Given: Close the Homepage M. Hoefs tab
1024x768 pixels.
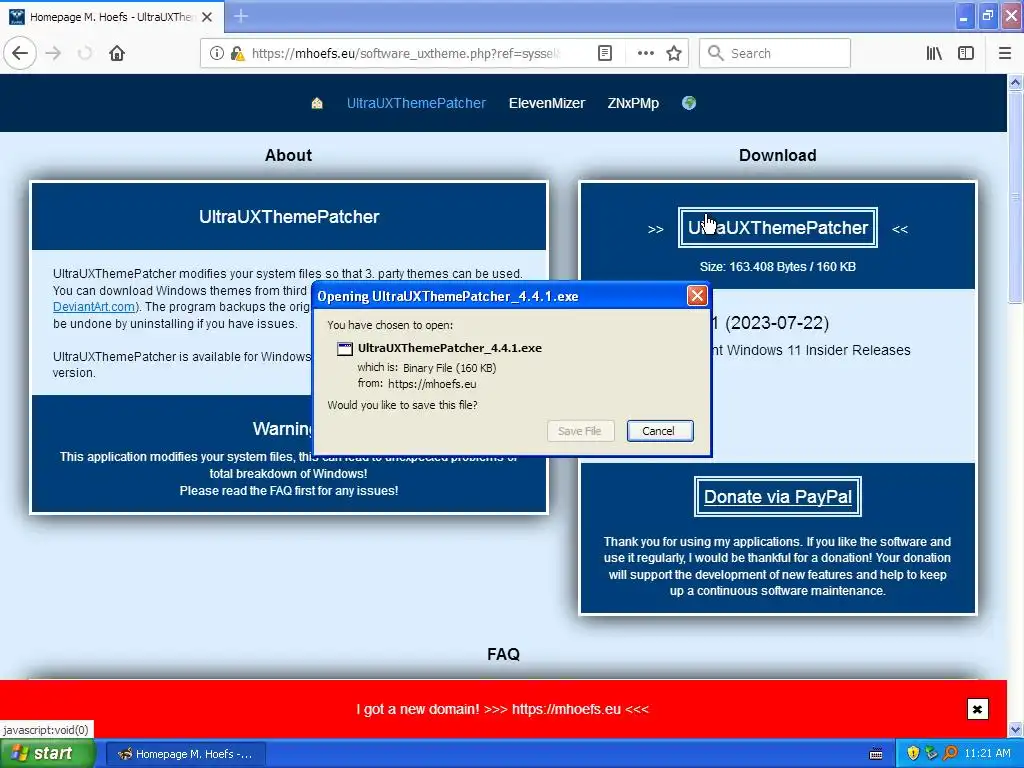Looking at the screenshot, I should point(207,17).
